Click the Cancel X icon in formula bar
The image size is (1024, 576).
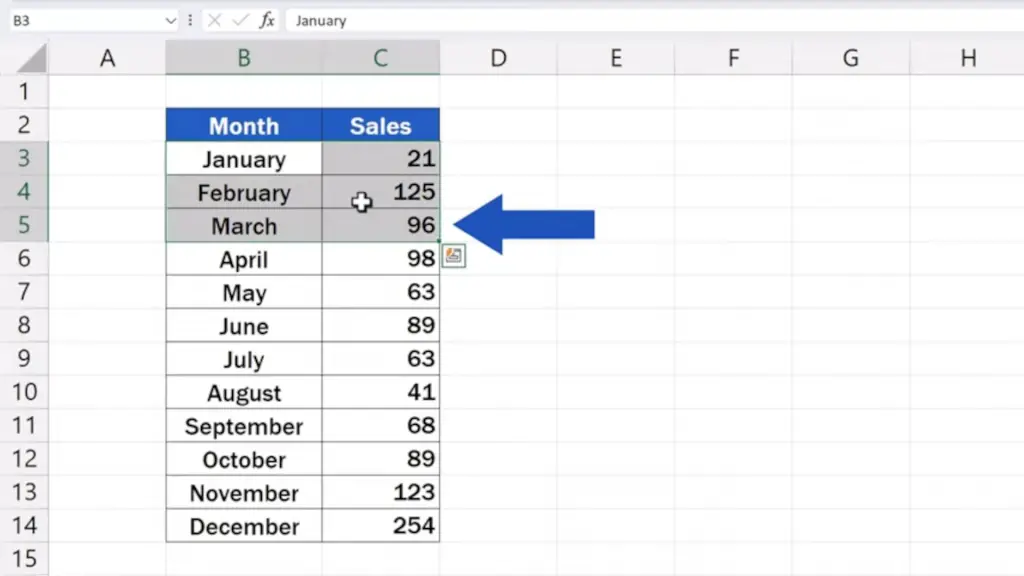(x=214, y=20)
